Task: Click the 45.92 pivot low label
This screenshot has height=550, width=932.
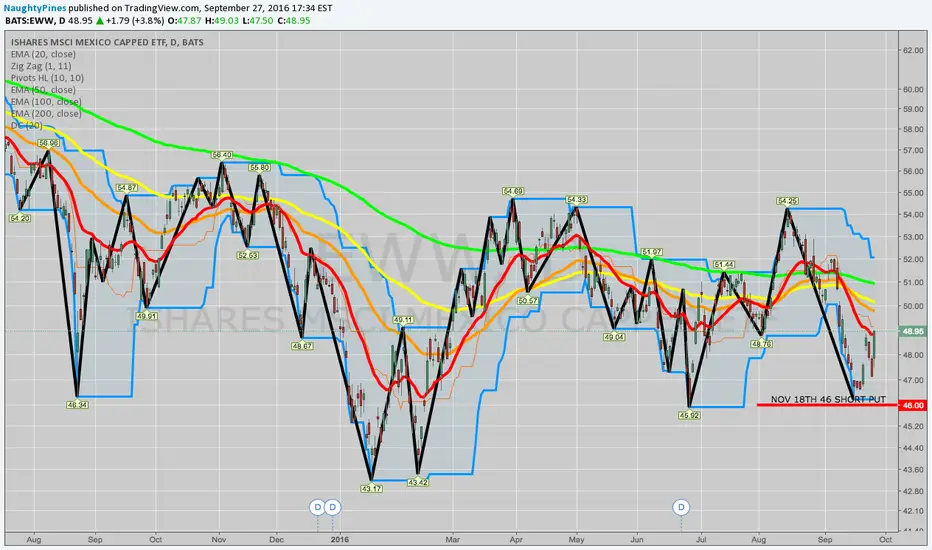Action: point(689,415)
